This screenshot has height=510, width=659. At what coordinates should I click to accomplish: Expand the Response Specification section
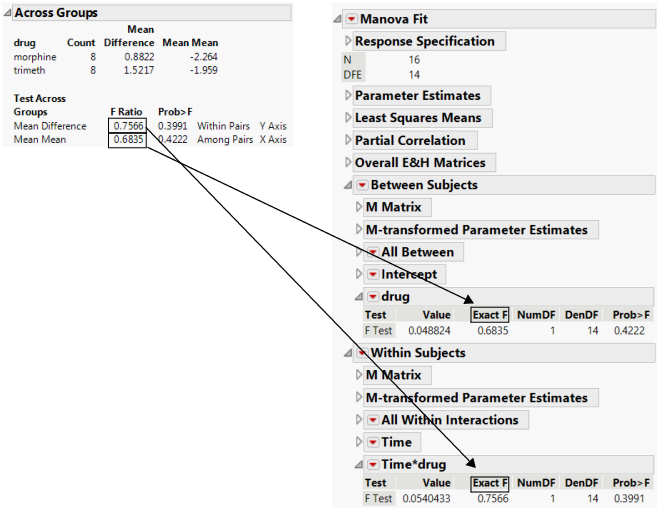(348, 41)
